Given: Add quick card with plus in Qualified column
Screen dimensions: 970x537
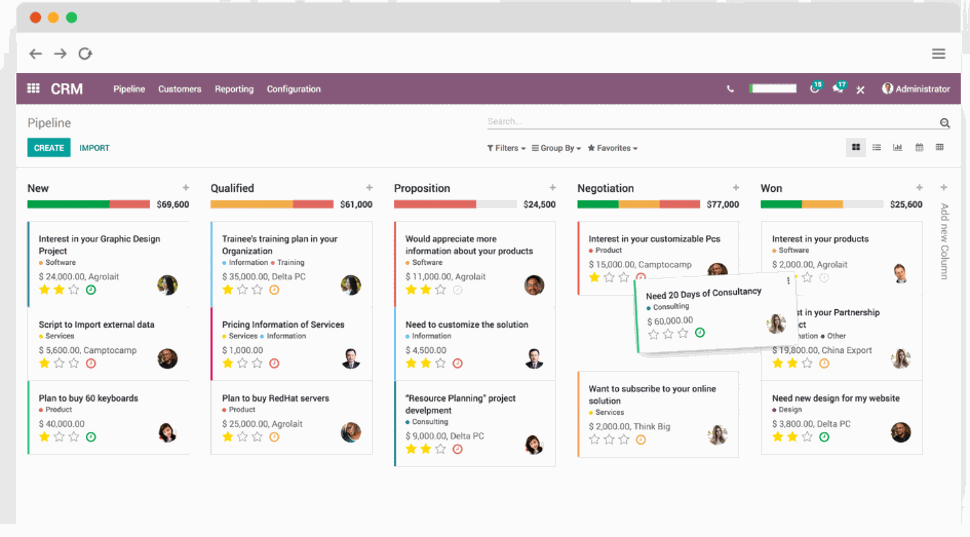Looking at the screenshot, I should (369, 188).
